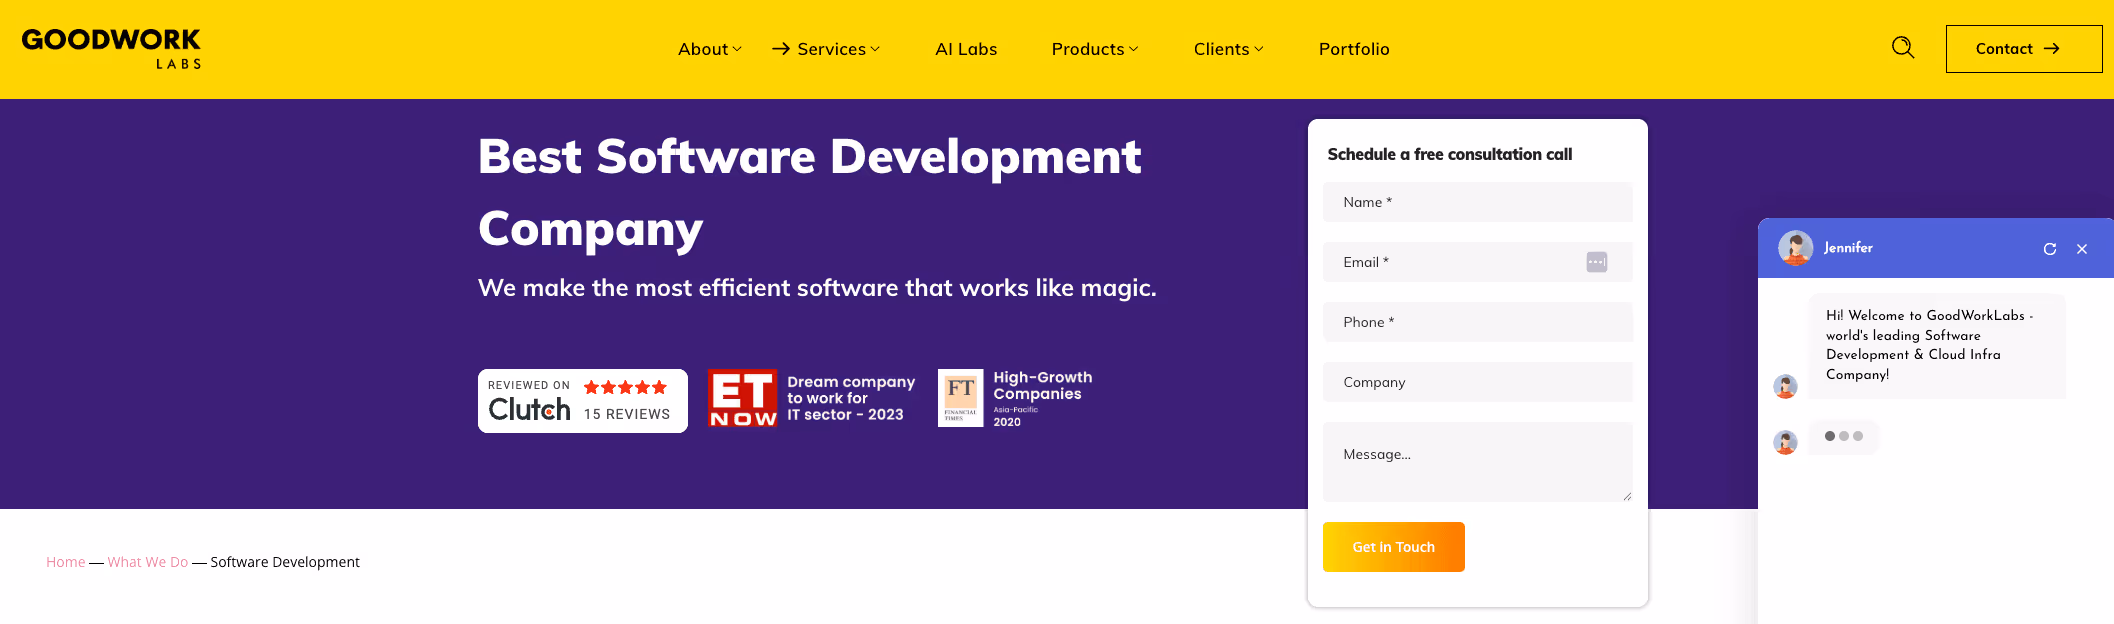The image size is (2114, 624).
Task: Expand the Services dropdown menu
Action: (x=838, y=49)
